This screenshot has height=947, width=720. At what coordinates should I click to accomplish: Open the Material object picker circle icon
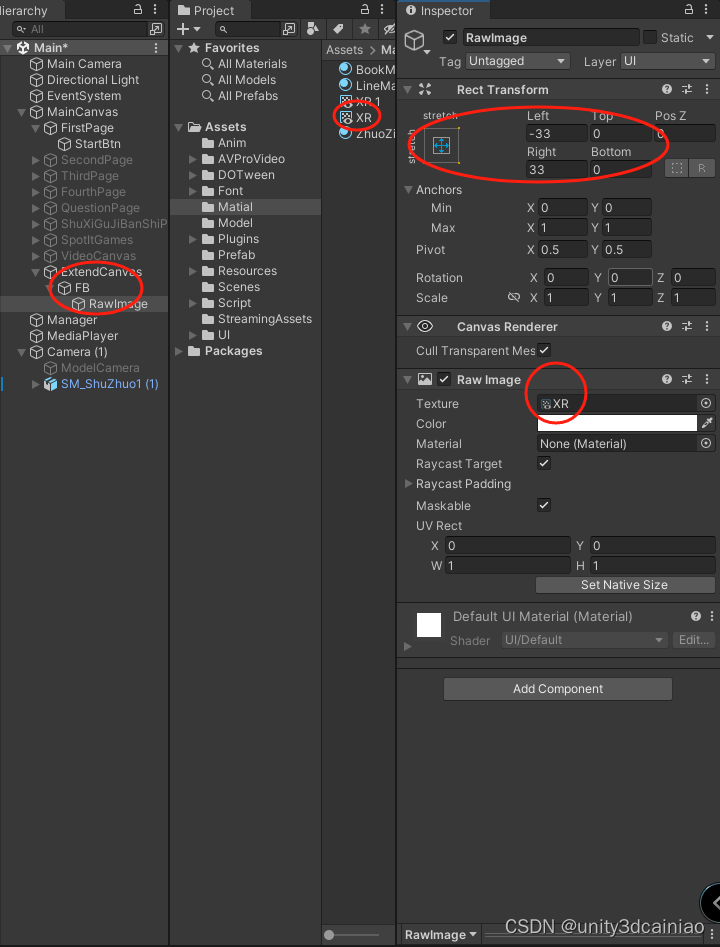[x=706, y=443]
